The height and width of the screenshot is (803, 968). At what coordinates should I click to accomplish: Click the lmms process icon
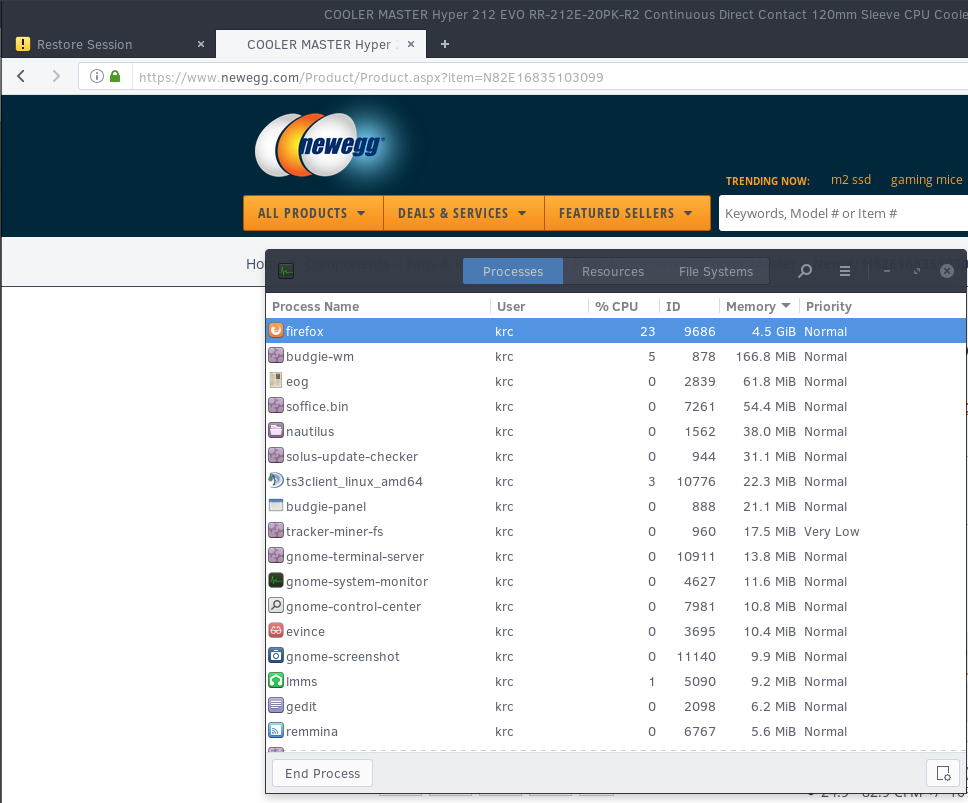pyautogui.click(x=276, y=681)
